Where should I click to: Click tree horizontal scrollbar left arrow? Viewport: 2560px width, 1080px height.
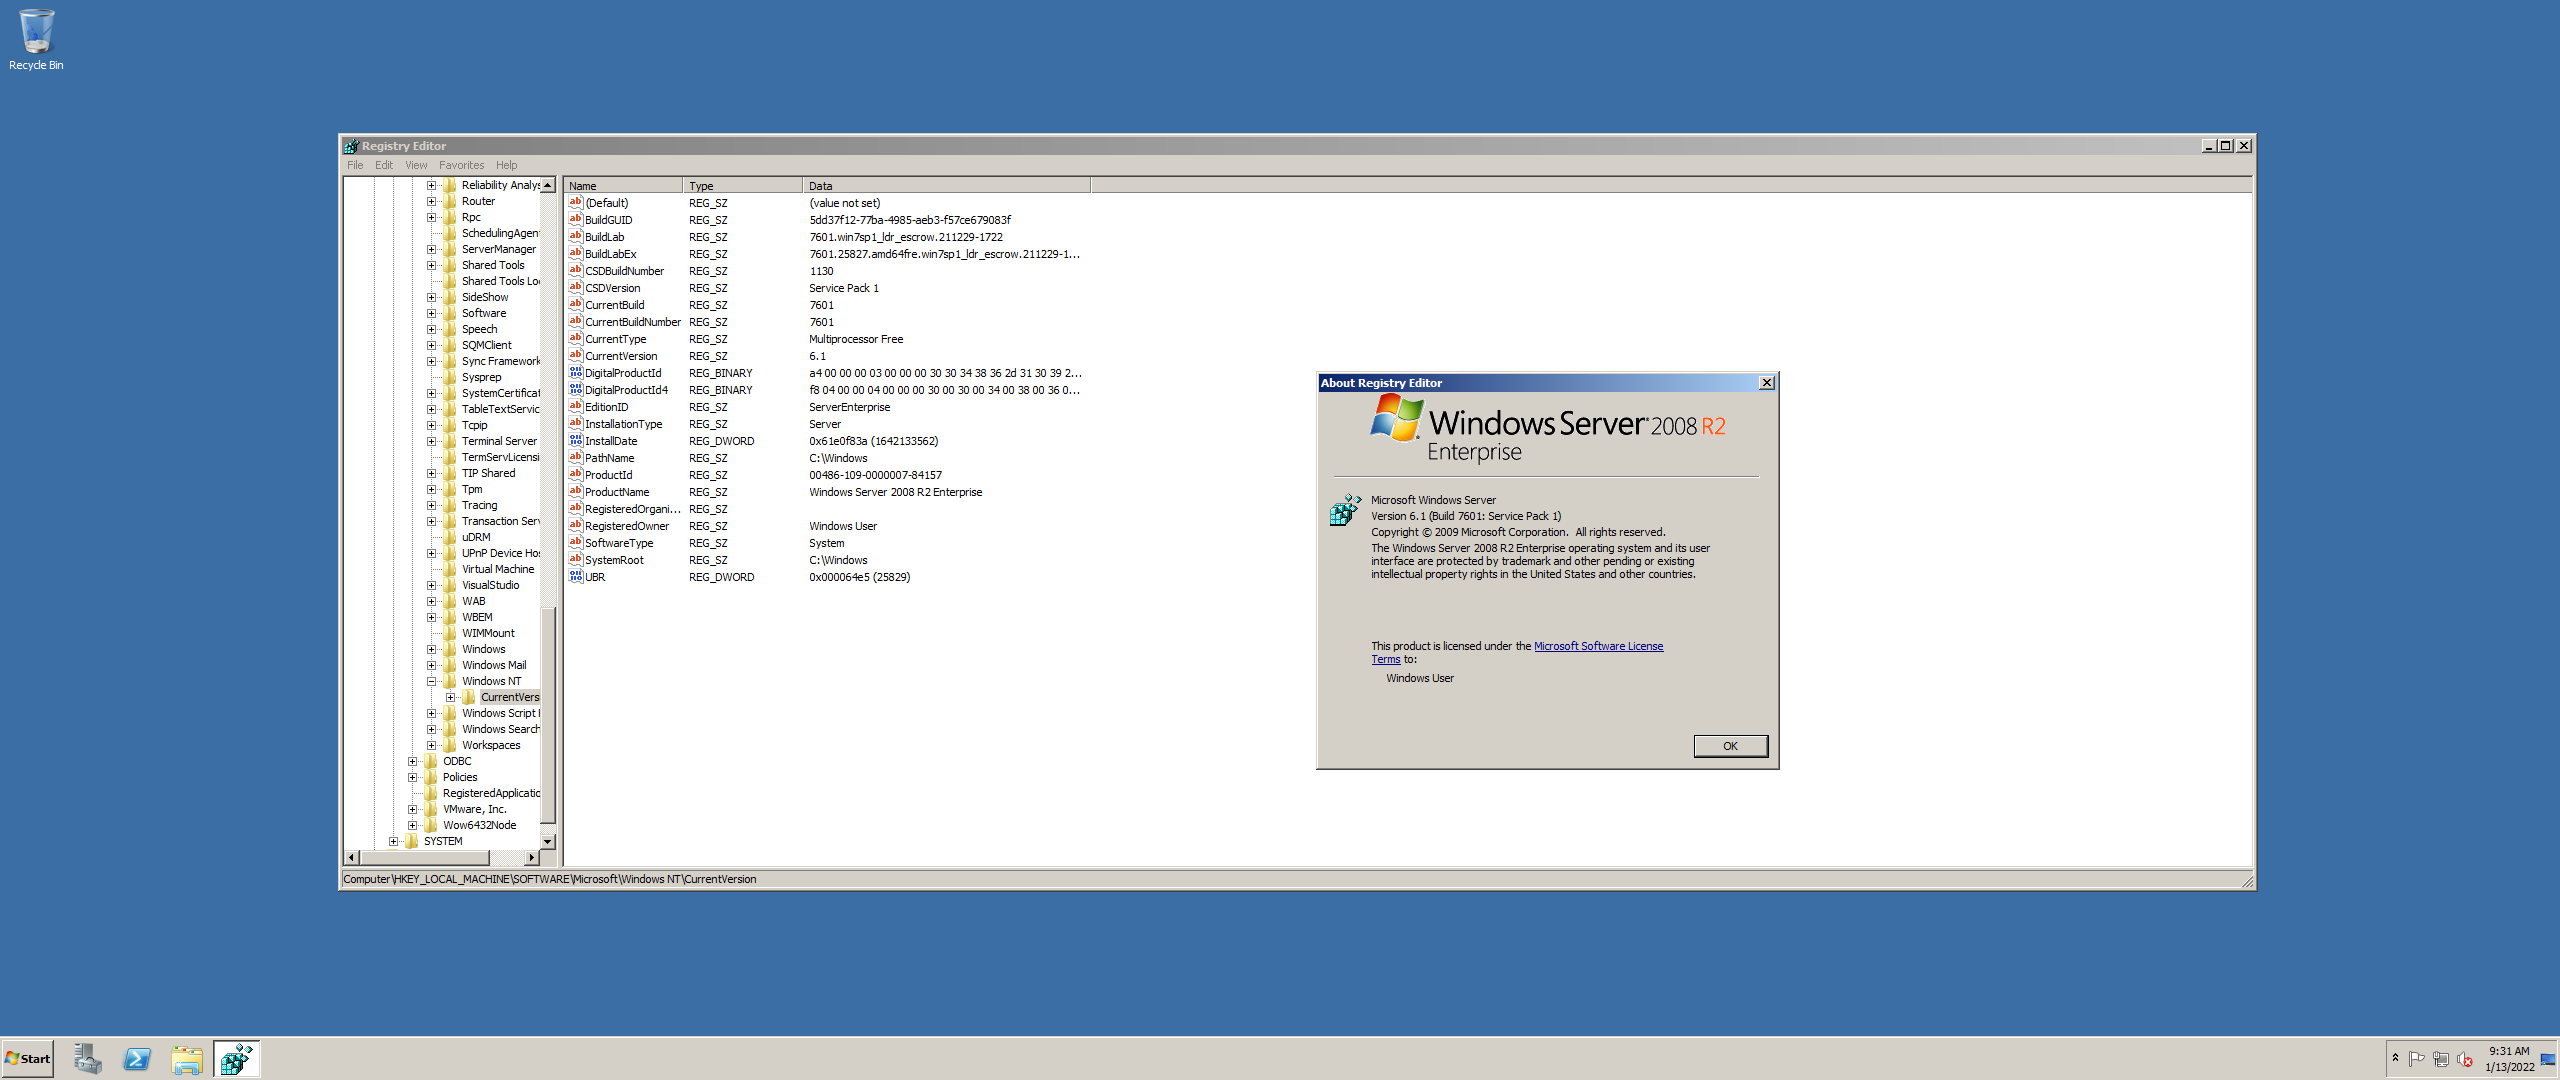[351, 858]
